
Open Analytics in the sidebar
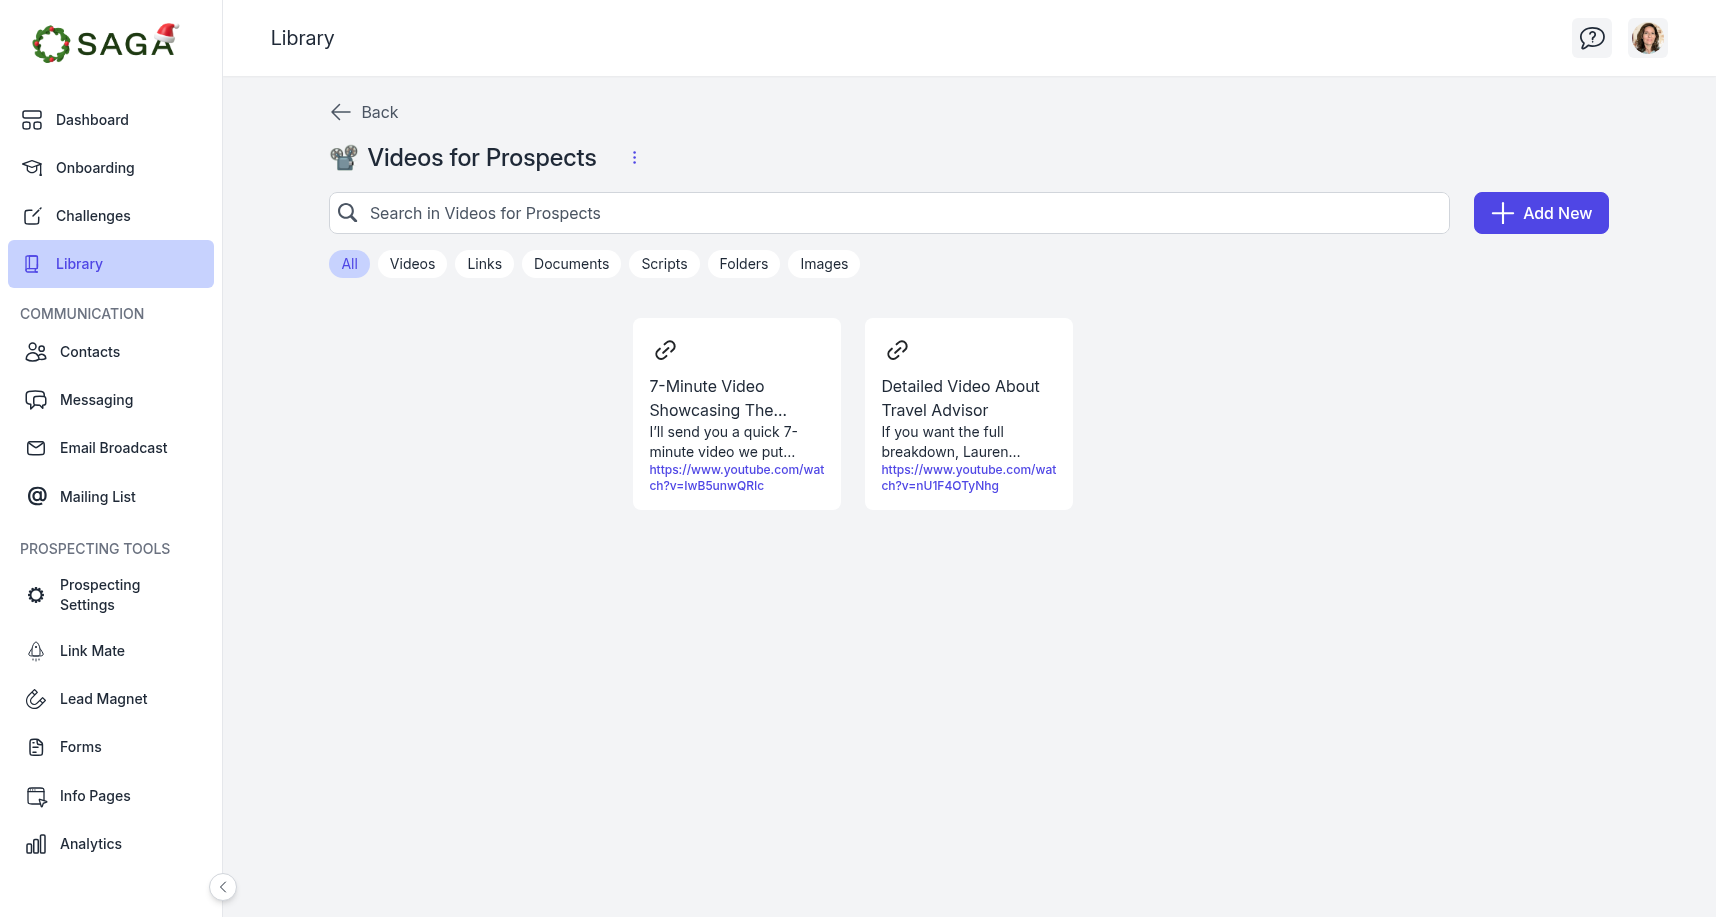pos(90,844)
